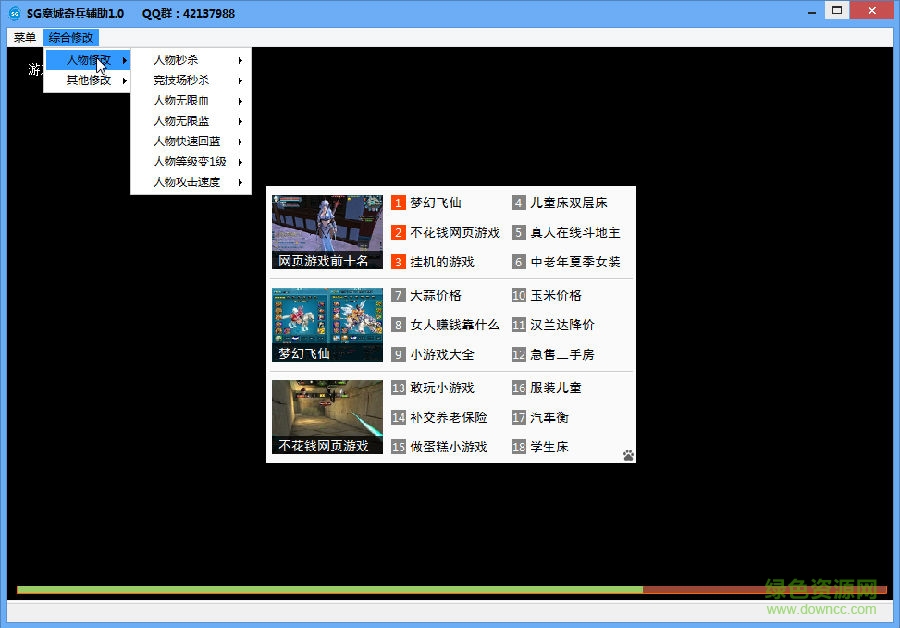Viewport: 900px width, 628px height.
Task: Open the 真人在线斗地主 link
Action: [575, 232]
